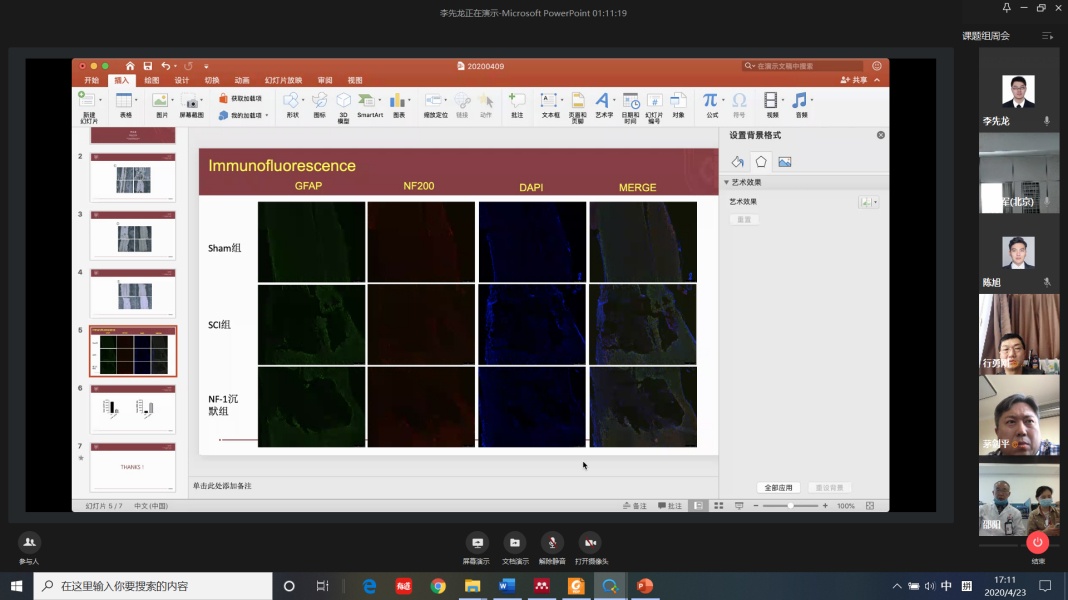Adjust the zoom slider in status bar

click(x=790, y=506)
